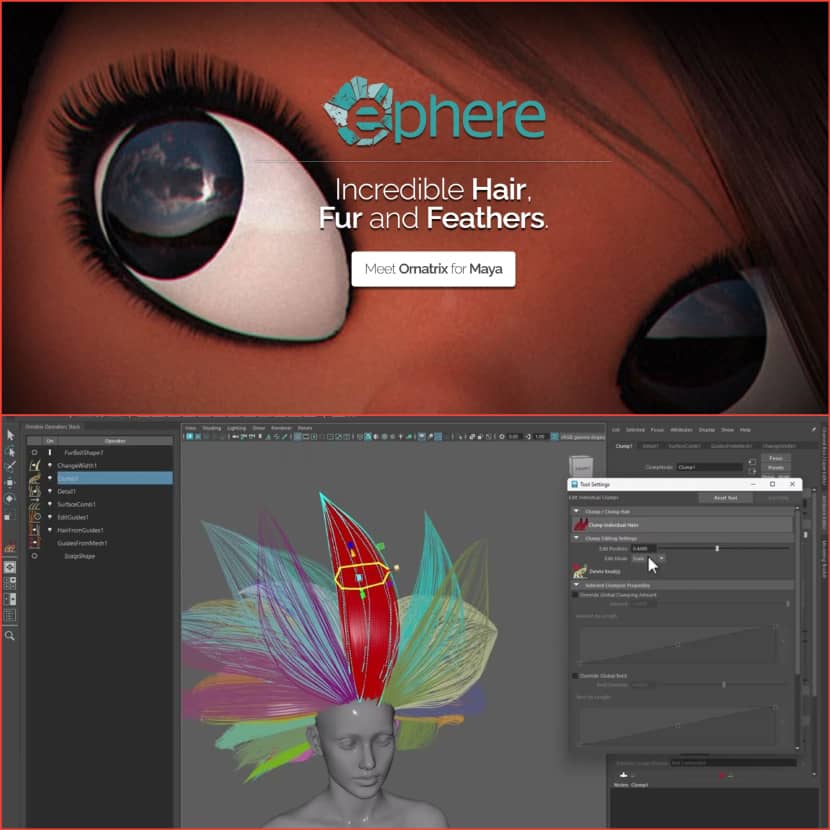Toggle the SurfaceComb1 On bulb
The height and width of the screenshot is (830, 830).
click(50, 504)
